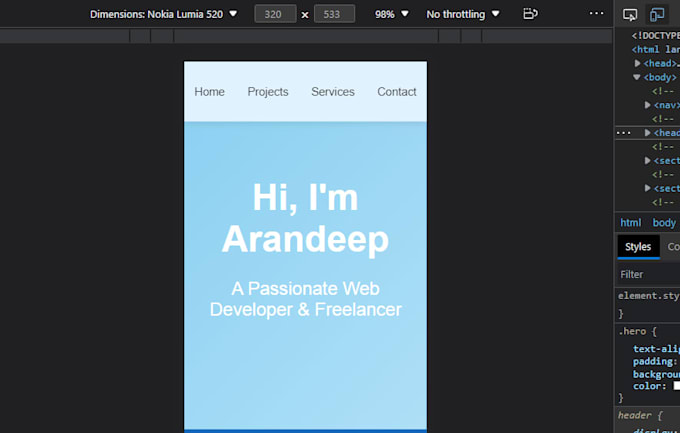Open the more options three-dot menu
The width and height of the screenshot is (680, 433).
pos(596,13)
